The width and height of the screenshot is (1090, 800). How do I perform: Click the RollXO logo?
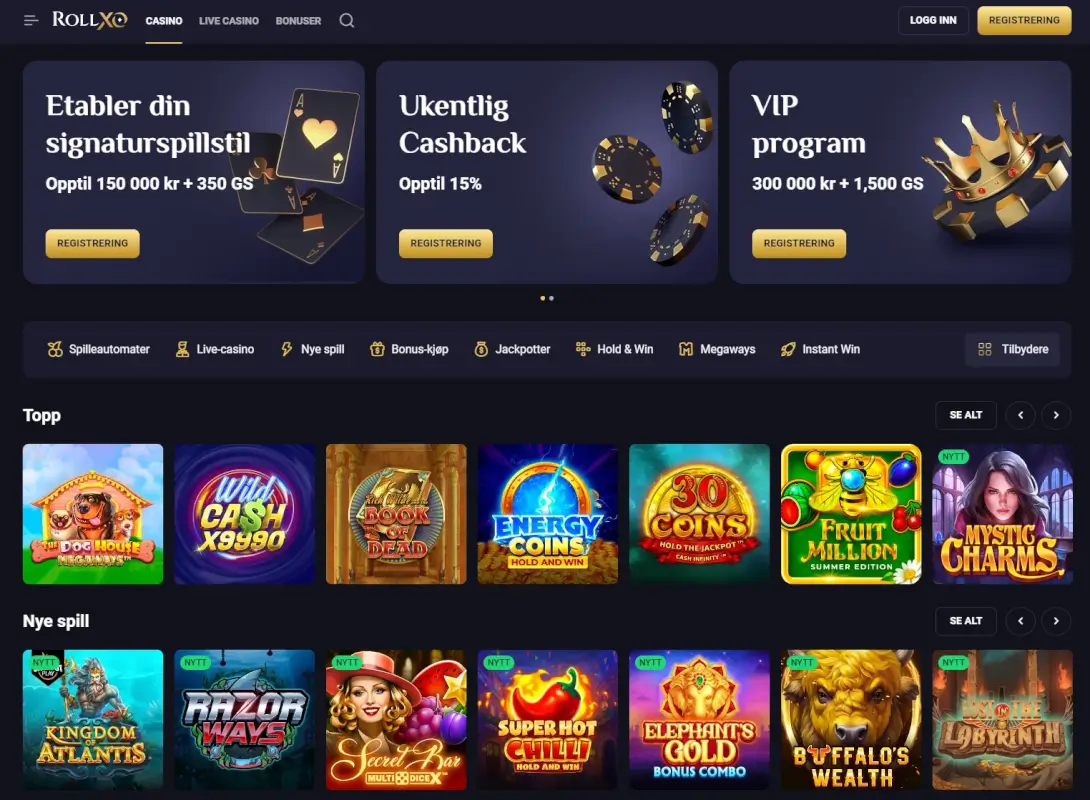point(90,20)
